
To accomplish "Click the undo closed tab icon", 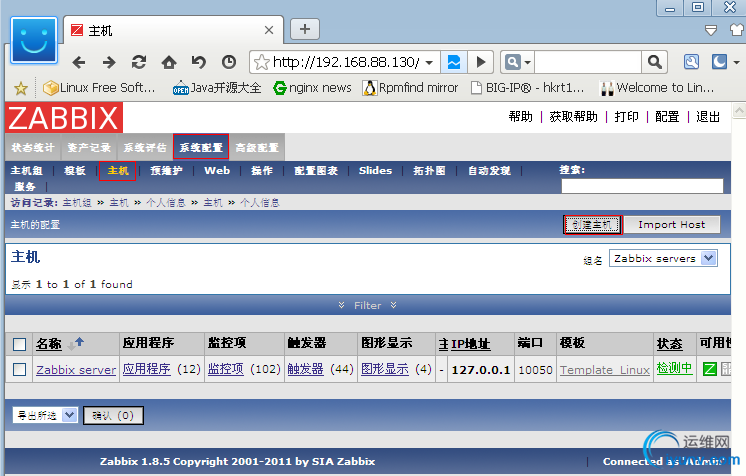I will tap(199, 62).
